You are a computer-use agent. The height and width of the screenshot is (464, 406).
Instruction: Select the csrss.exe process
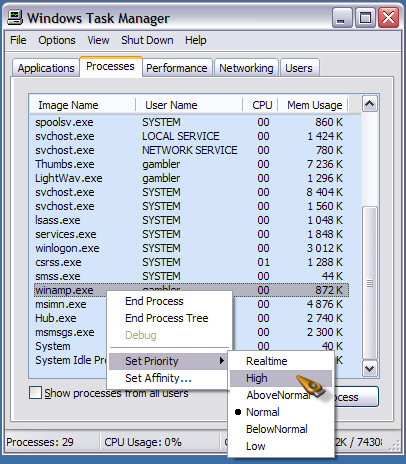[x=191, y=262]
